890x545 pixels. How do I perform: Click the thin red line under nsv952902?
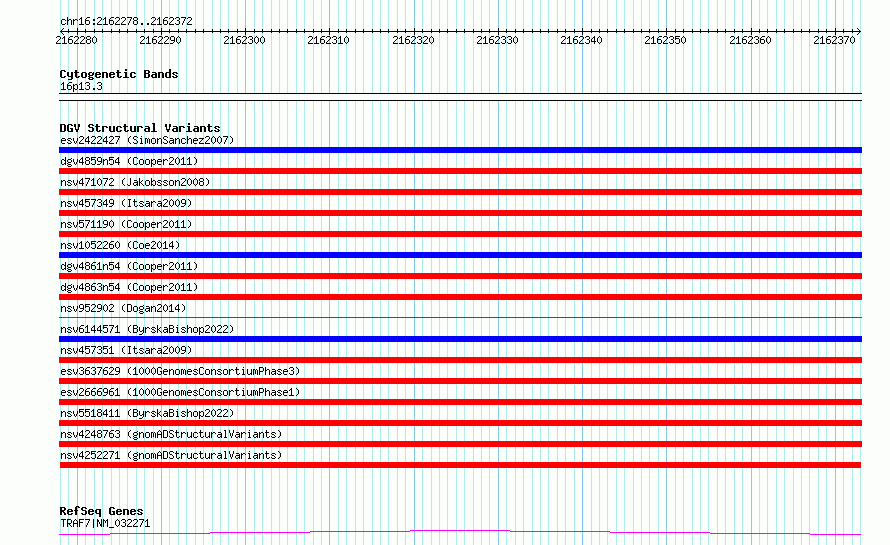[x=460, y=317]
